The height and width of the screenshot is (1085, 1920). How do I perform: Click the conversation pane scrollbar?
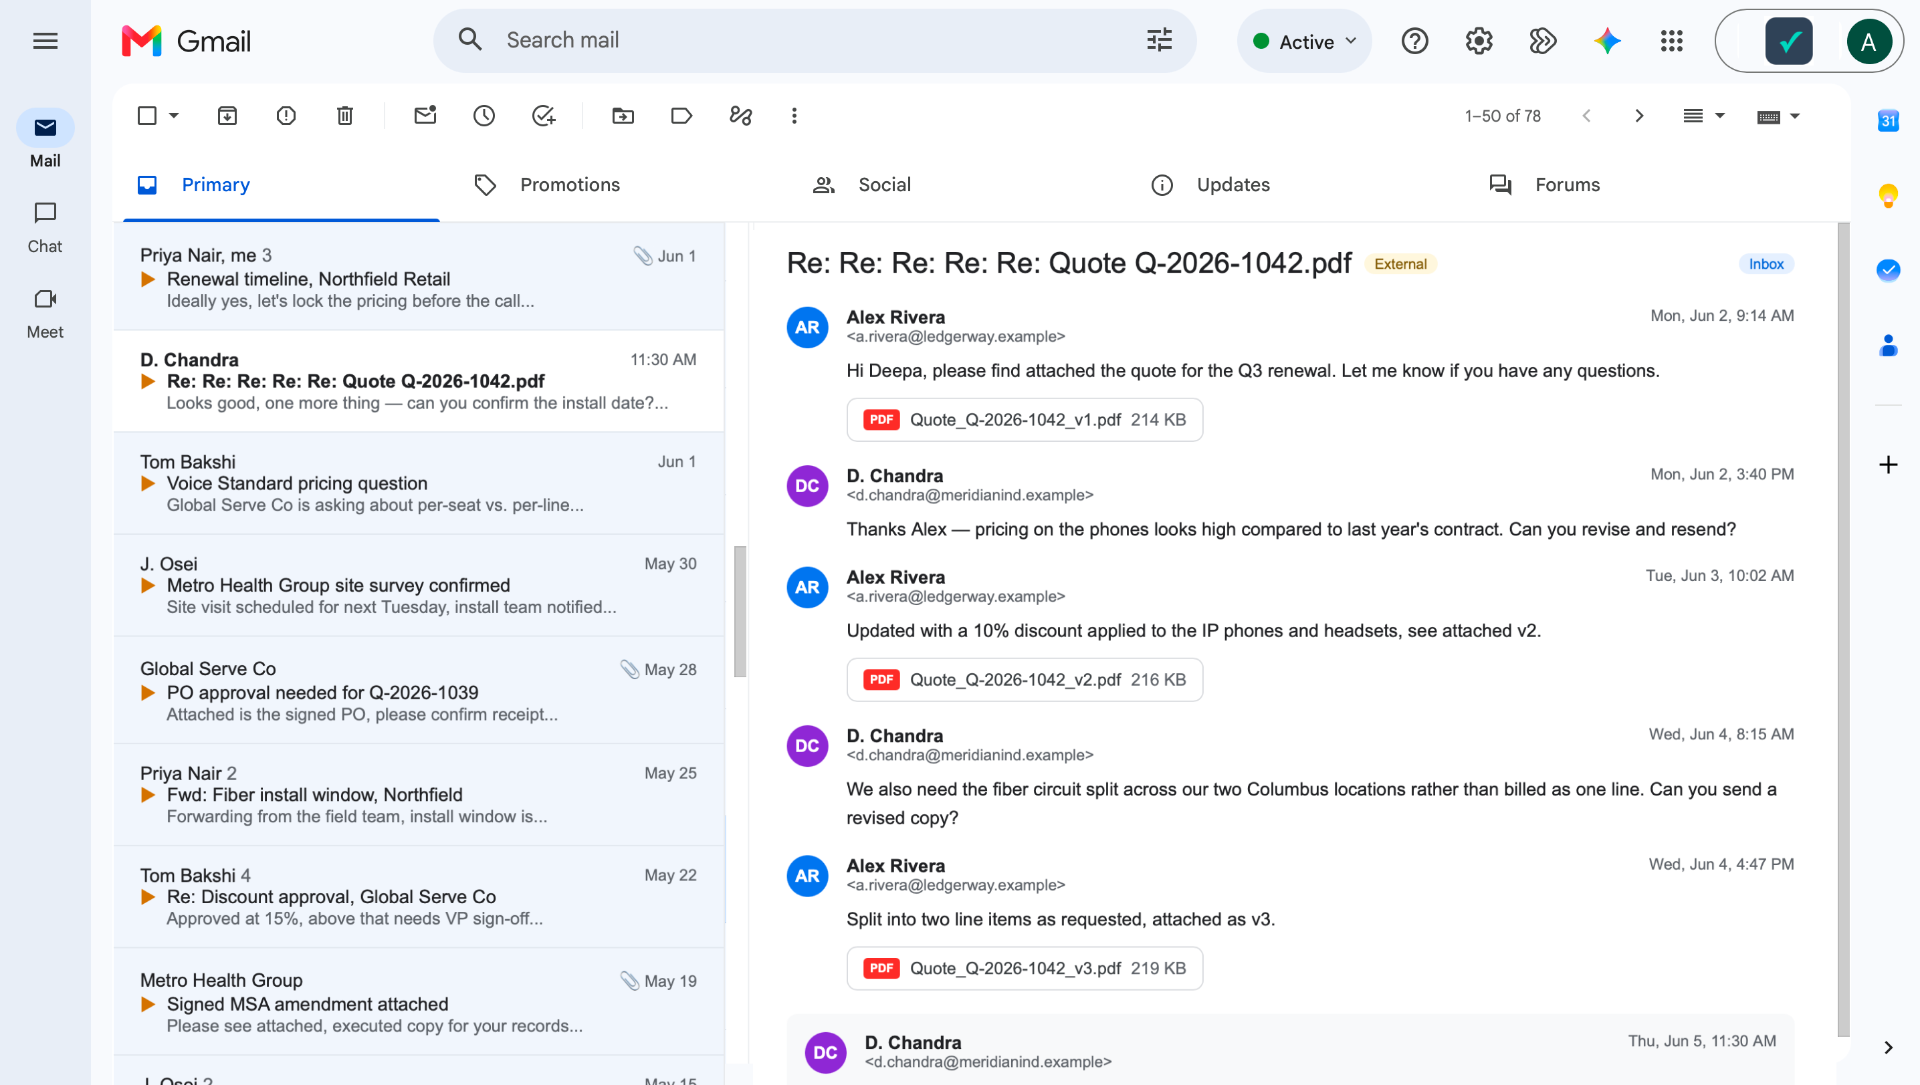pyautogui.click(x=1843, y=629)
